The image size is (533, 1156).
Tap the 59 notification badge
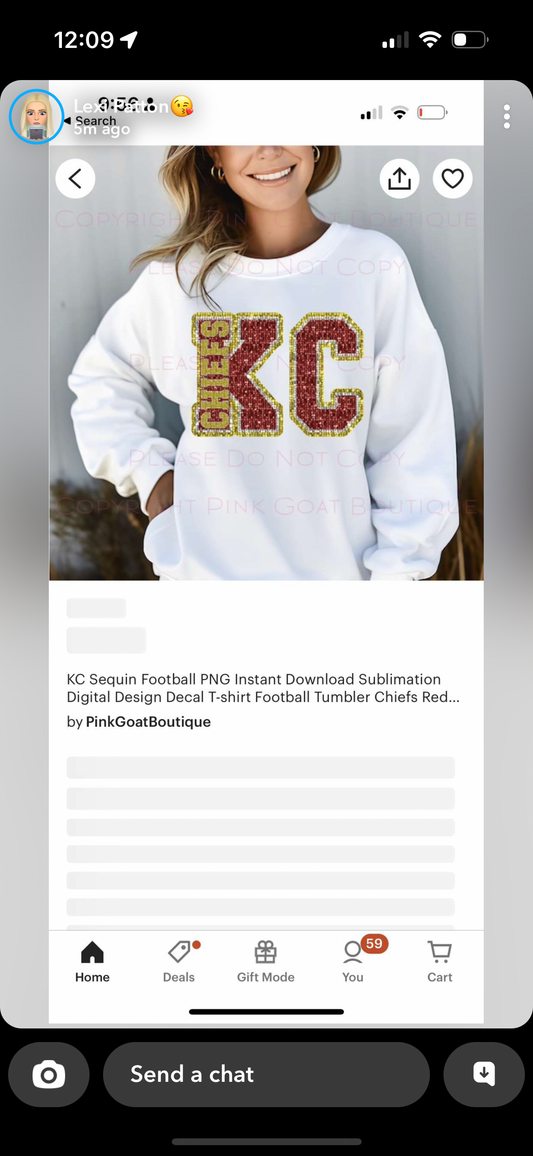tap(374, 944)
